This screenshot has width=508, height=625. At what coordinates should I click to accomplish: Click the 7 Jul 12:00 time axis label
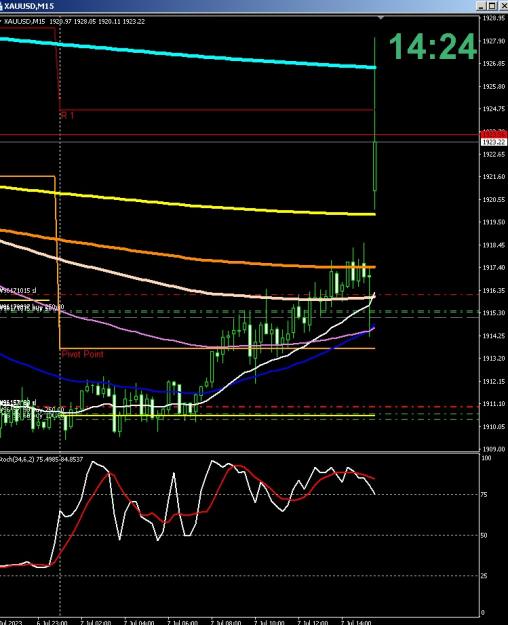pos(313,622)
